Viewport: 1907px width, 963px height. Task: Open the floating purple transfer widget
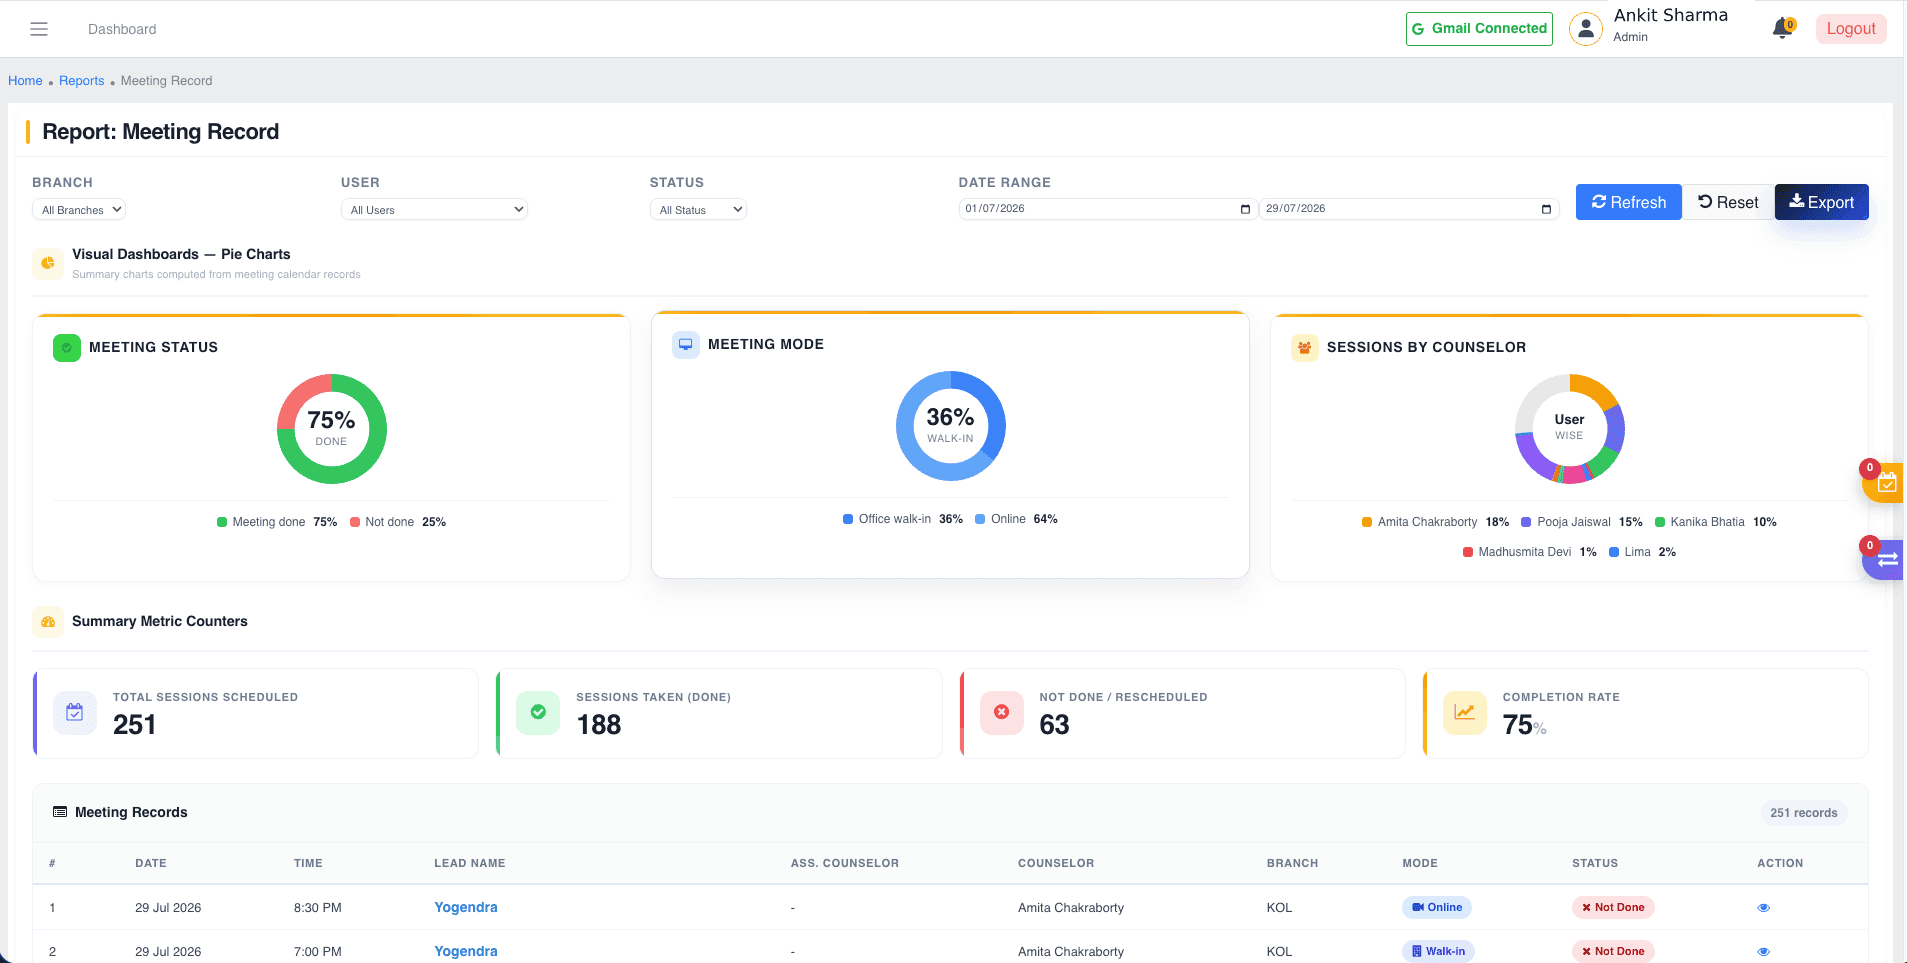pyautogui.click(x=1884, y=560)
